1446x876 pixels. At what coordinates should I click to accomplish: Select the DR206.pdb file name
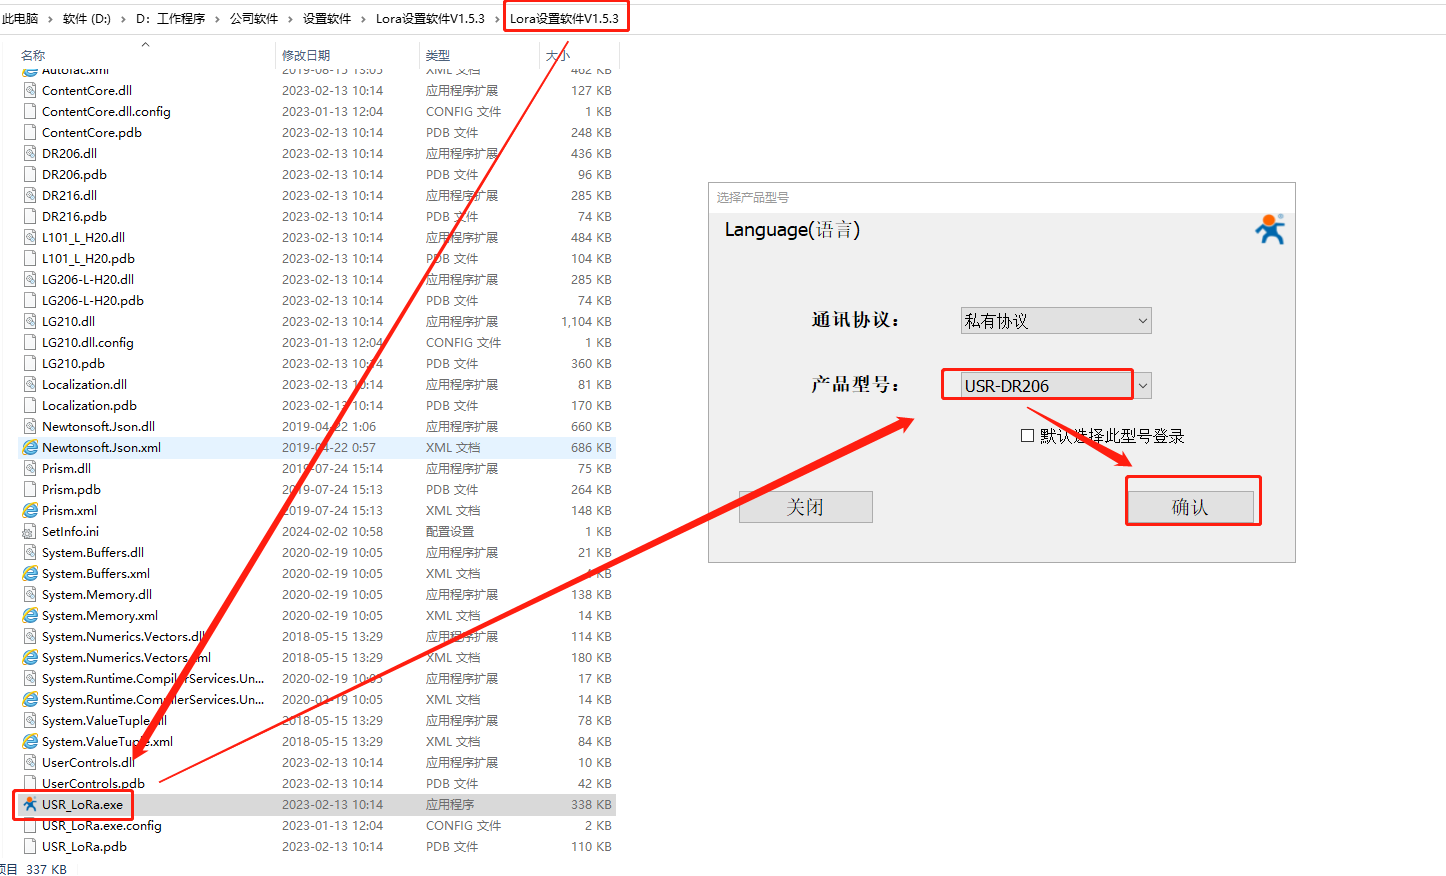pyautogui.click(x=74, y=174)
